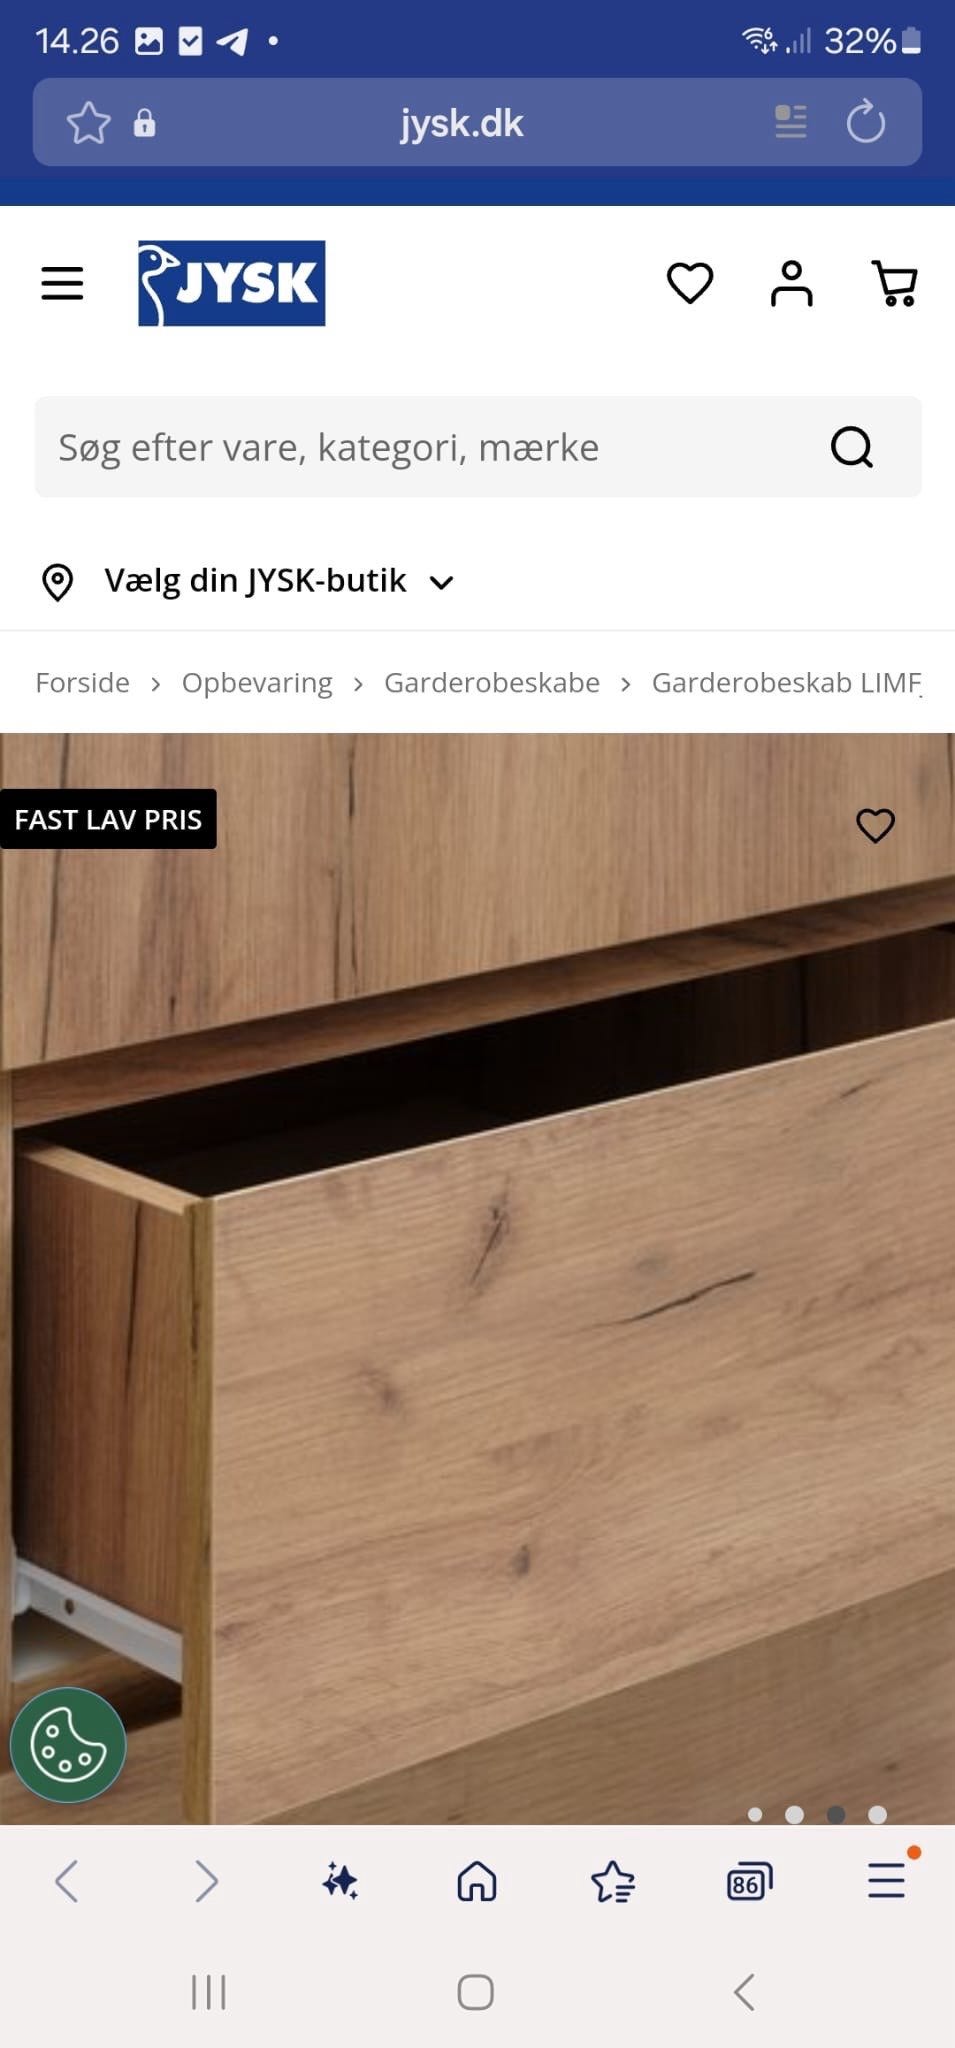Screen dimensions: 955x2048
Task: Click the JYSK logo
Action: click(x=232, y=283)
